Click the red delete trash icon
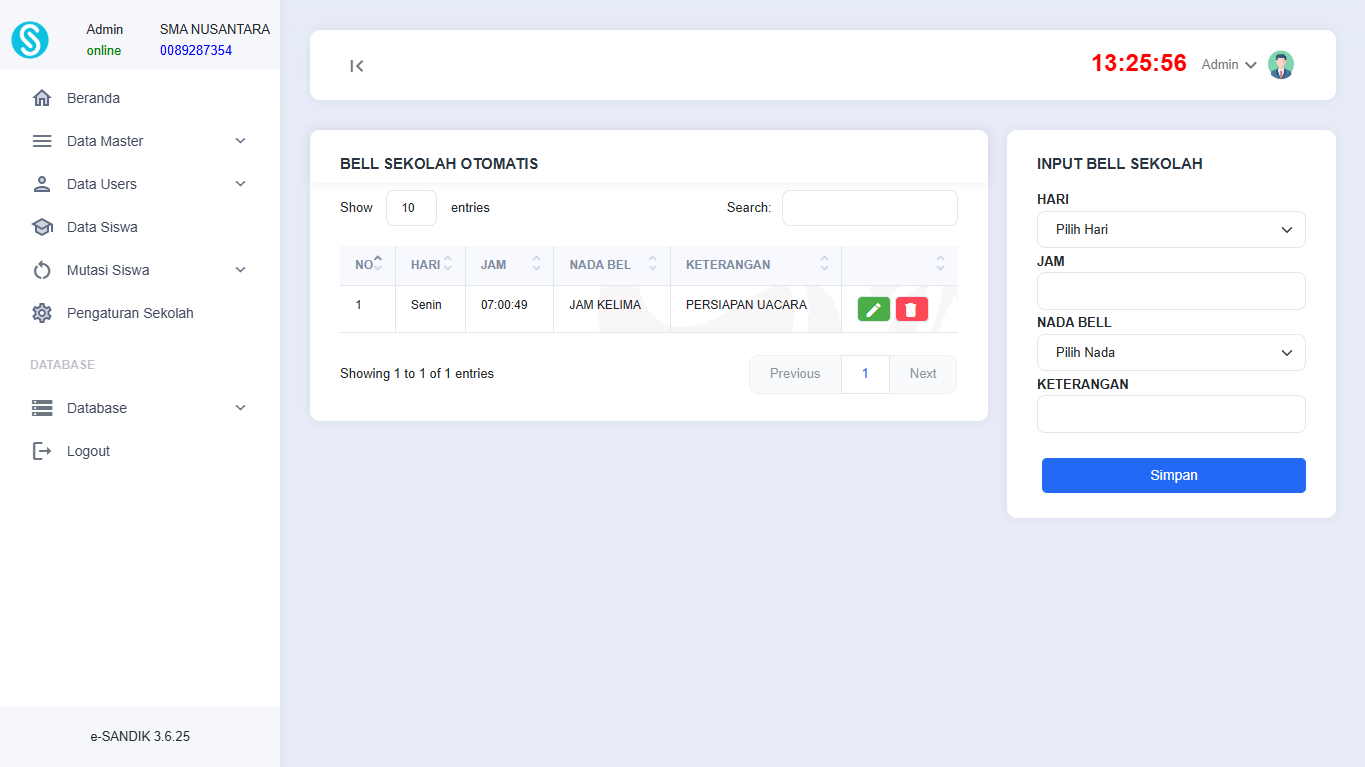 pyautogui.click(x=911, y=309)
